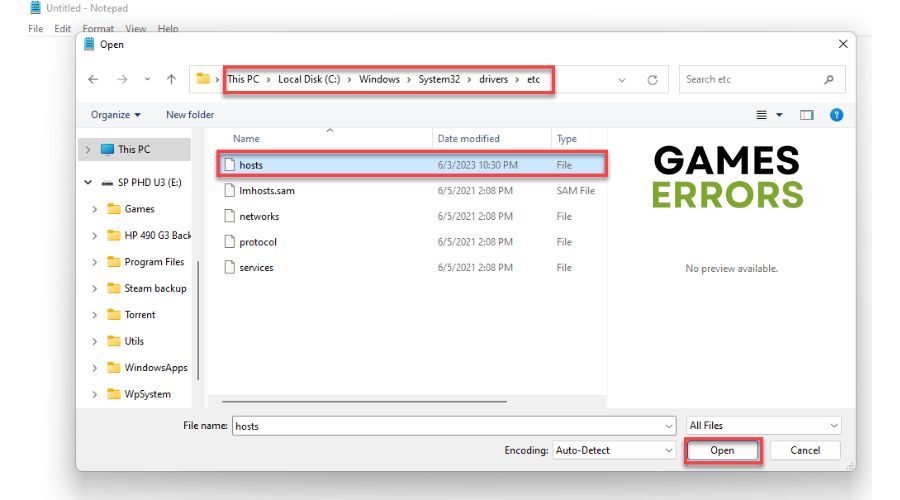Image resolution: width=900 pixels, height=500 pixels.
Task: Select Games folder in tree
Action: pos(139,209)
